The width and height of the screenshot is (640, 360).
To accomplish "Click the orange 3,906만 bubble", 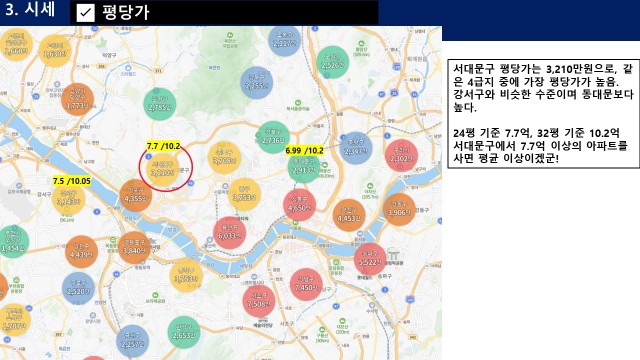I will (399, 209).
